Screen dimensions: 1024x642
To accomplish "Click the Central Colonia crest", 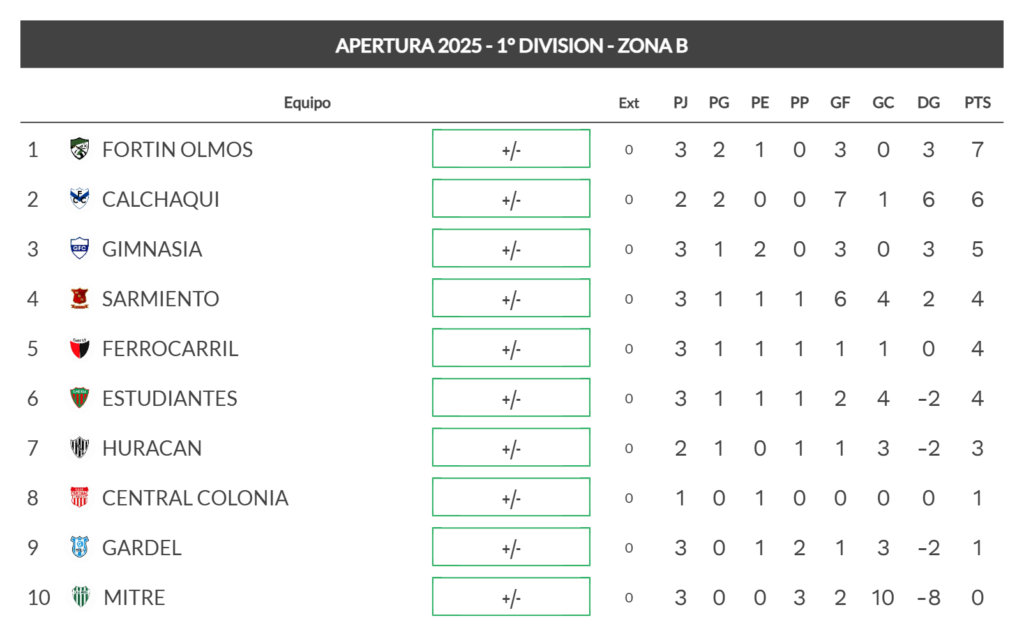I will 79,498.
